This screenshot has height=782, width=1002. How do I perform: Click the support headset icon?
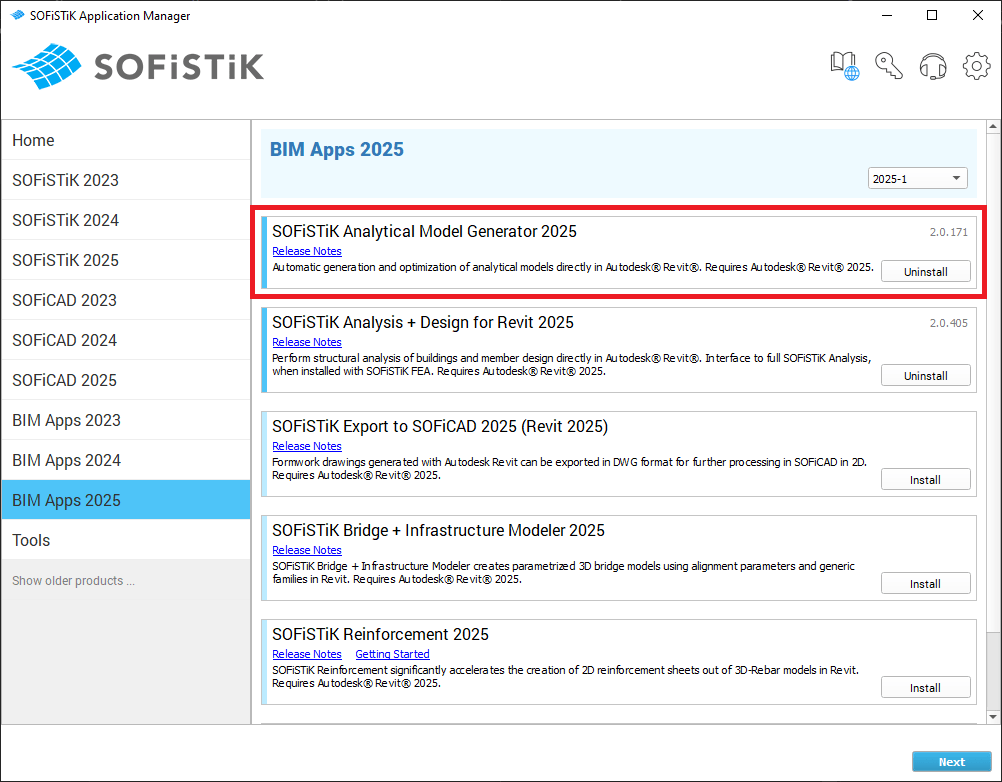click(933, 66)
